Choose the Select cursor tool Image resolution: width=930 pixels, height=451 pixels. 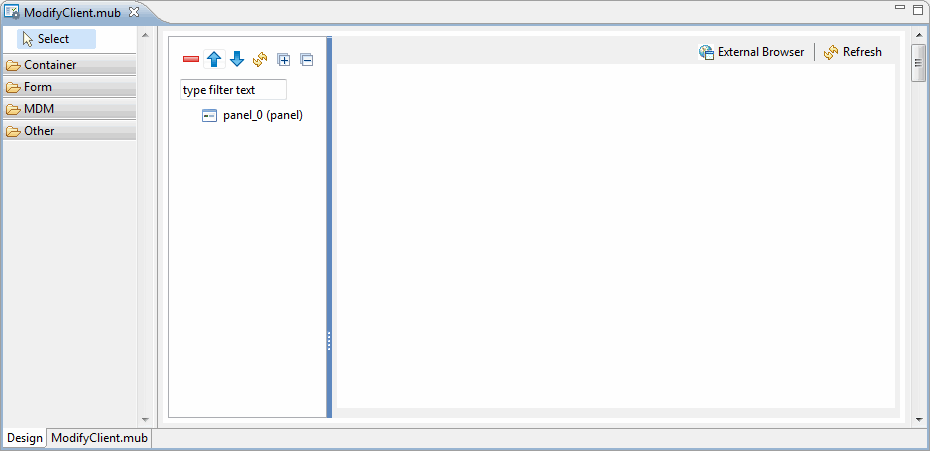[x=56, y=39]
